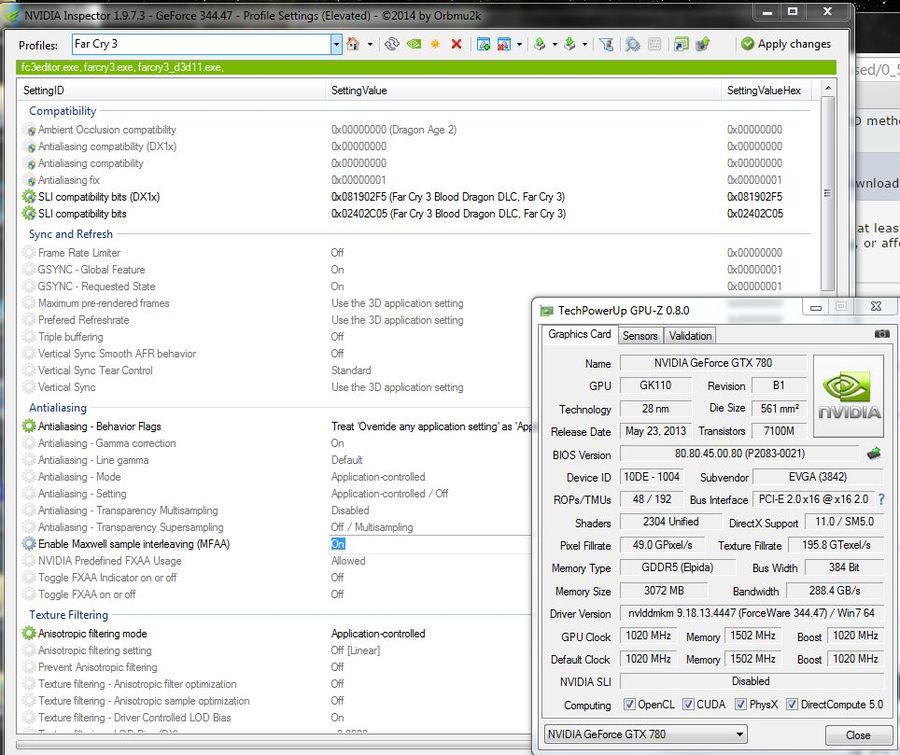Collapse the Sync and Refresh section header
The width and height of the screenshot is (900, 755).
[71, 234]
